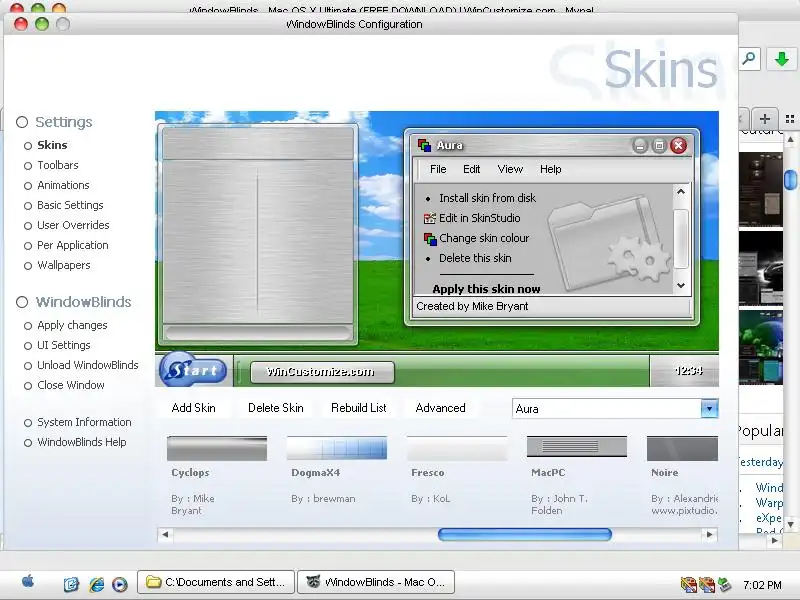Click the Delete Skin button
Screen dimensions: 800x600
pos(276,408)
